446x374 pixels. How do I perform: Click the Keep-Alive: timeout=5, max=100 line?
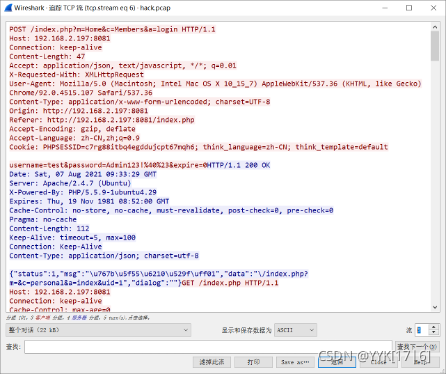[72, 238]
